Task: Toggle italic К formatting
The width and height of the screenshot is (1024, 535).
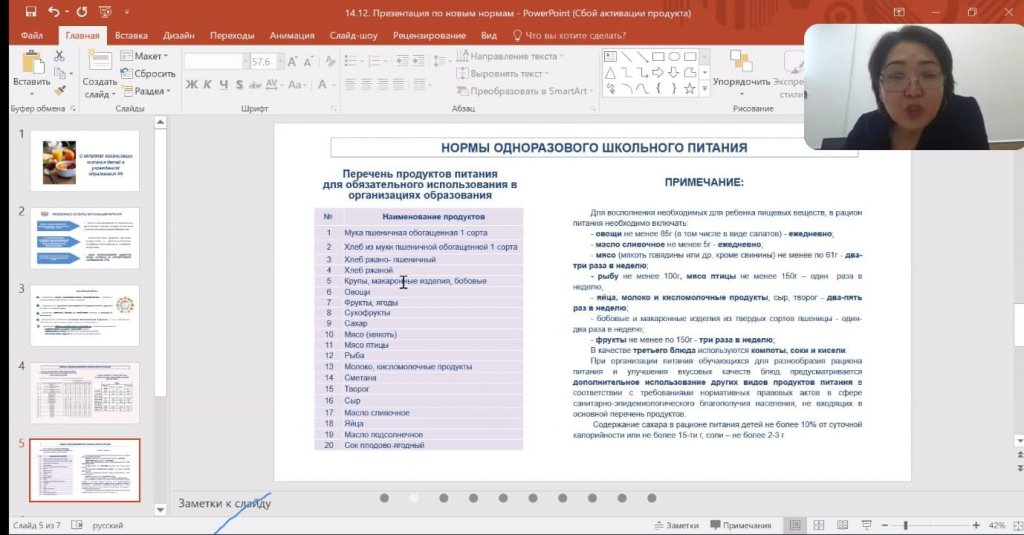Action: [208, 84]
